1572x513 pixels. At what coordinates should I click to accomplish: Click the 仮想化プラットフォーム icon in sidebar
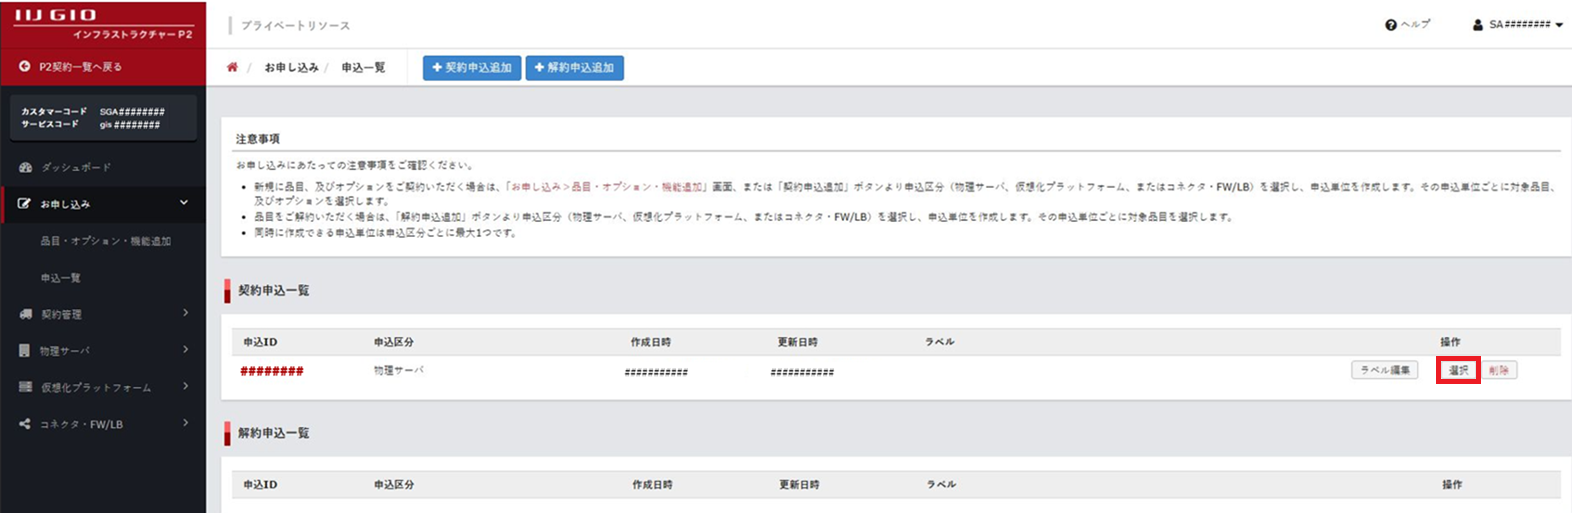(x=25, y=387)
